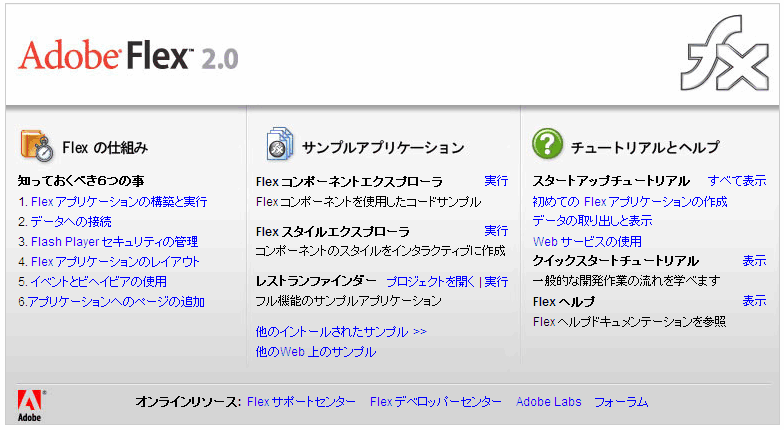Click 'すべて表示' for startup tutorials
784x430 pixels.
click(737, 180)
